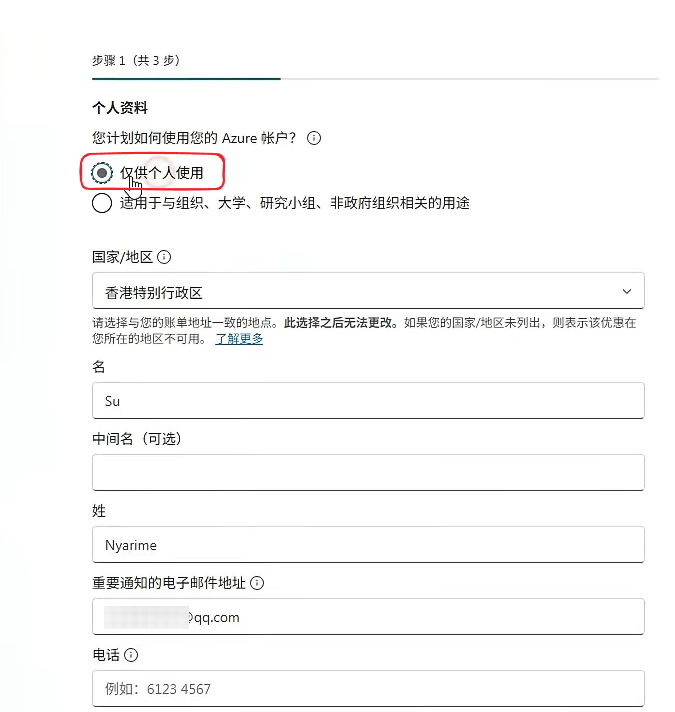Click the 重要通知的电子邮件地址 label text
This screenshot has height=712, width=675.
168,583
